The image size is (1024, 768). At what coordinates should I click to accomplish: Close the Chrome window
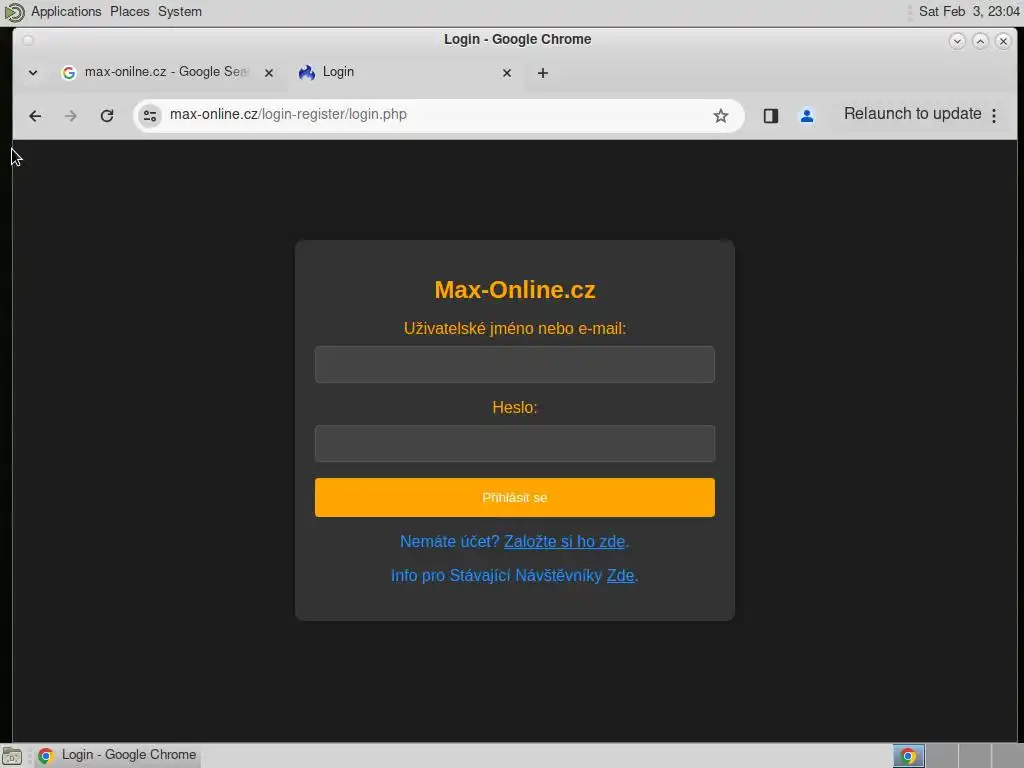(x=1003, y=41)
